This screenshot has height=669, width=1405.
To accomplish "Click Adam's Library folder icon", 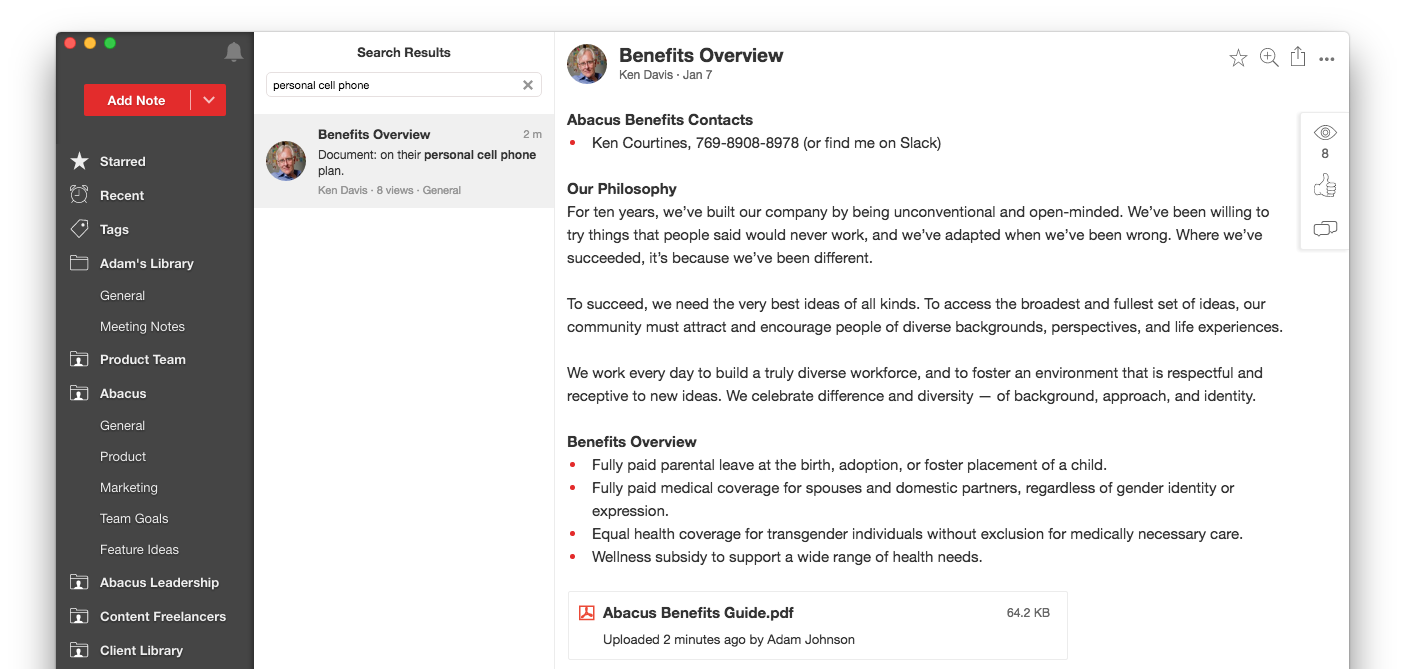I will click(x=79, y=263).
